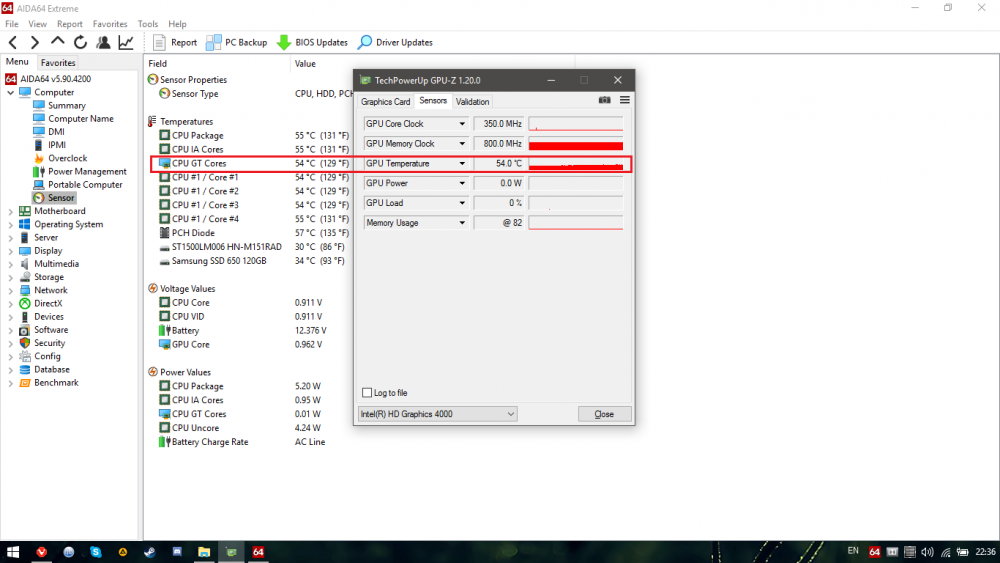The image size is (1000, 563).
Task: Select Computer Name tree item
Action: pyautogui.click(x=80, y=119)
